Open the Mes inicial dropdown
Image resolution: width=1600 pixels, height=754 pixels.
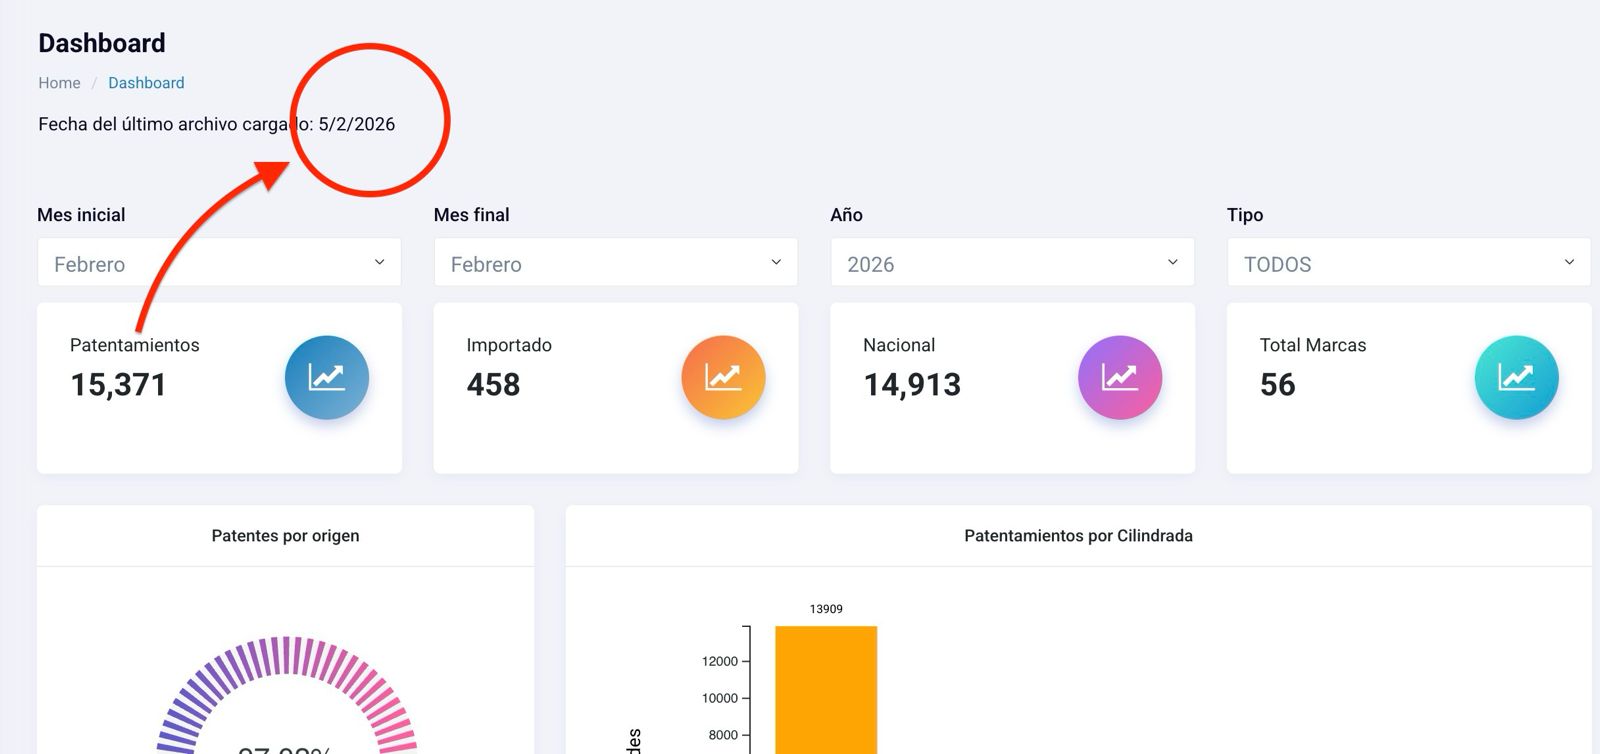point(219,263)
